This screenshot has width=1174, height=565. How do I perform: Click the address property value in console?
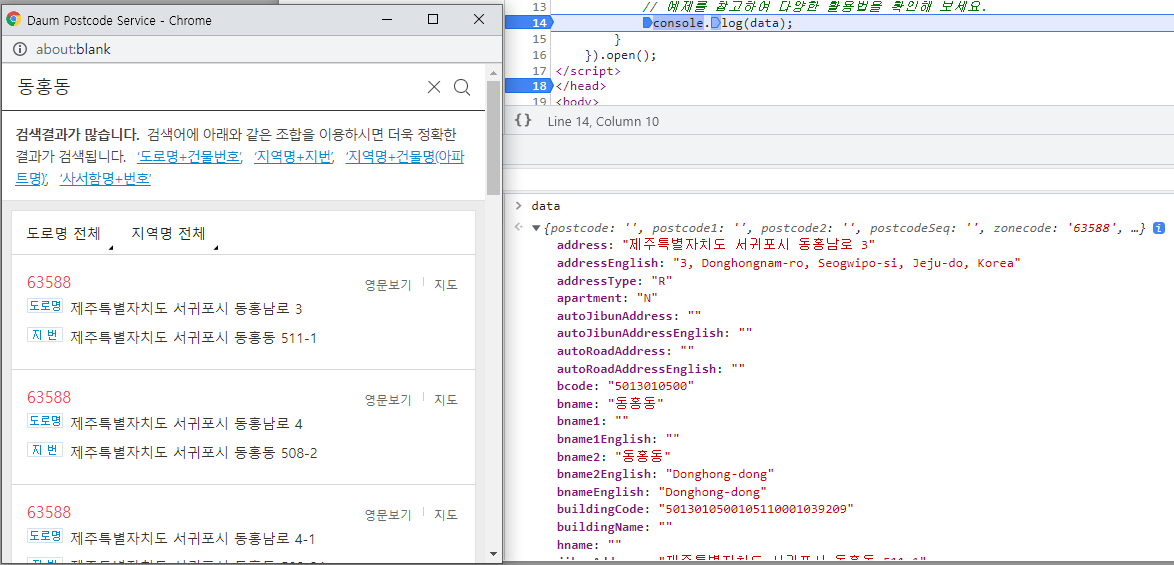748,245
